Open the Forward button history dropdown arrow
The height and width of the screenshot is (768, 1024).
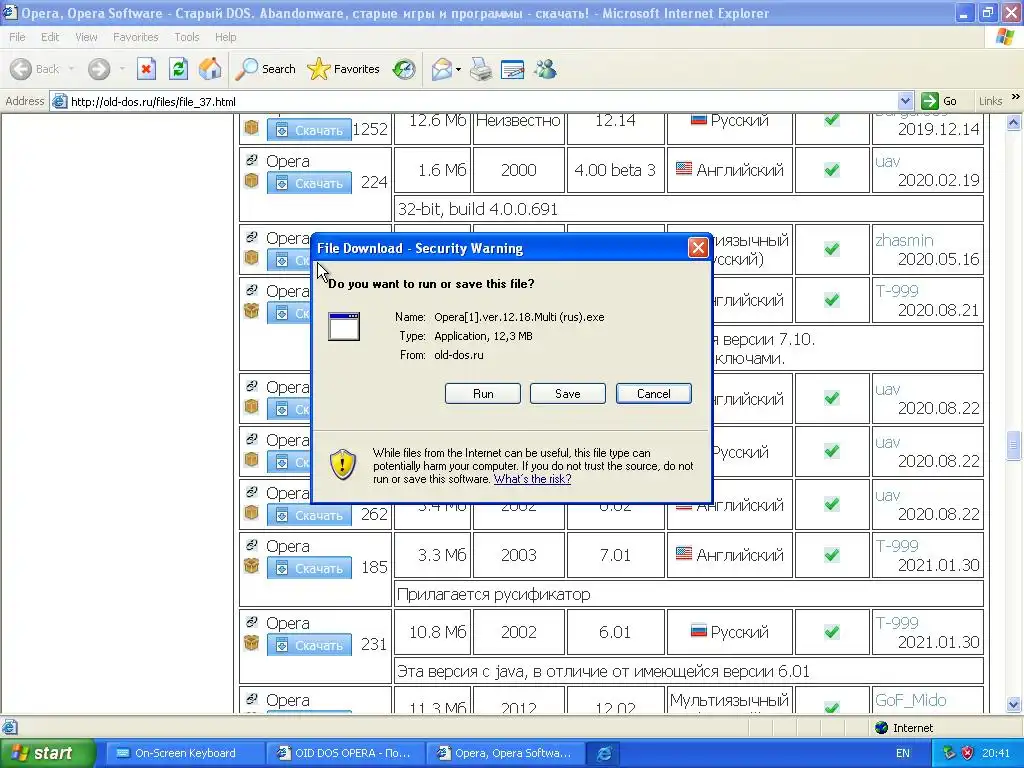pyautogui.click(x=121, y=69)
